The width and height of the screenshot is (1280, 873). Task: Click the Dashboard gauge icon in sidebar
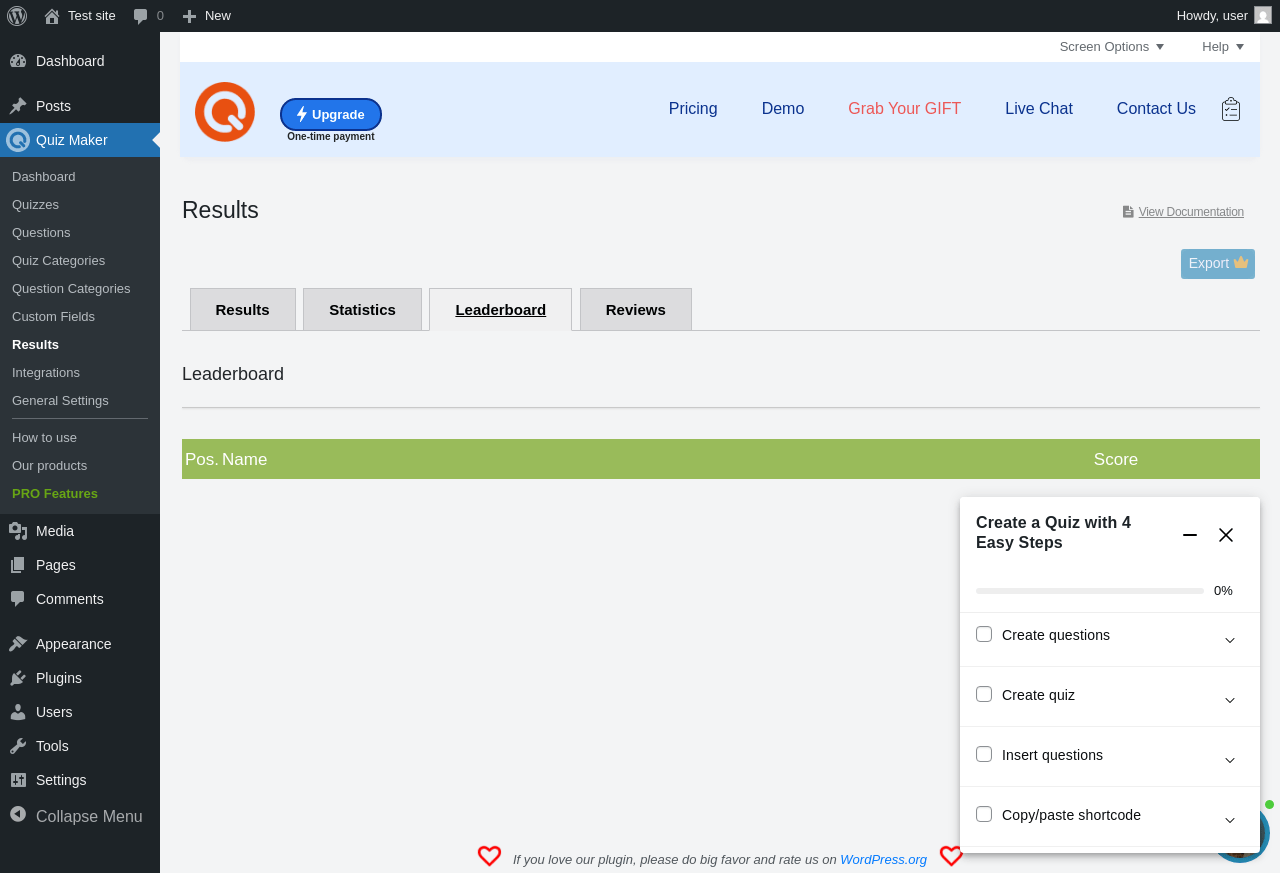pos(18,61)
